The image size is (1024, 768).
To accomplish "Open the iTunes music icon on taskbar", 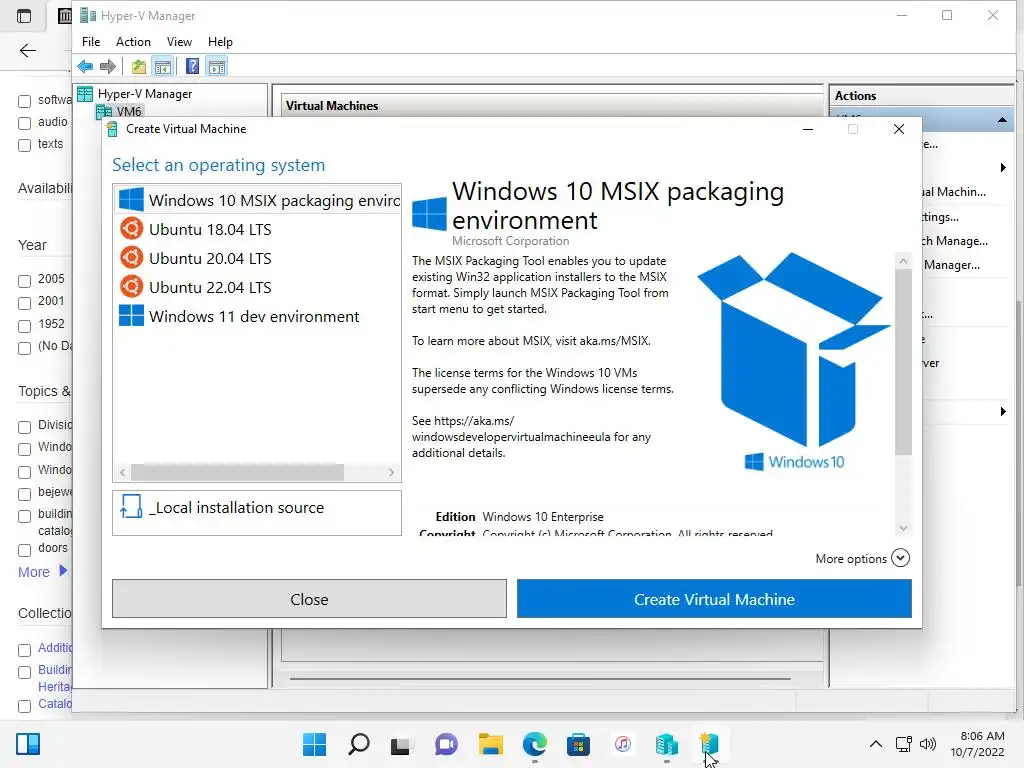I will coord(622,744).
